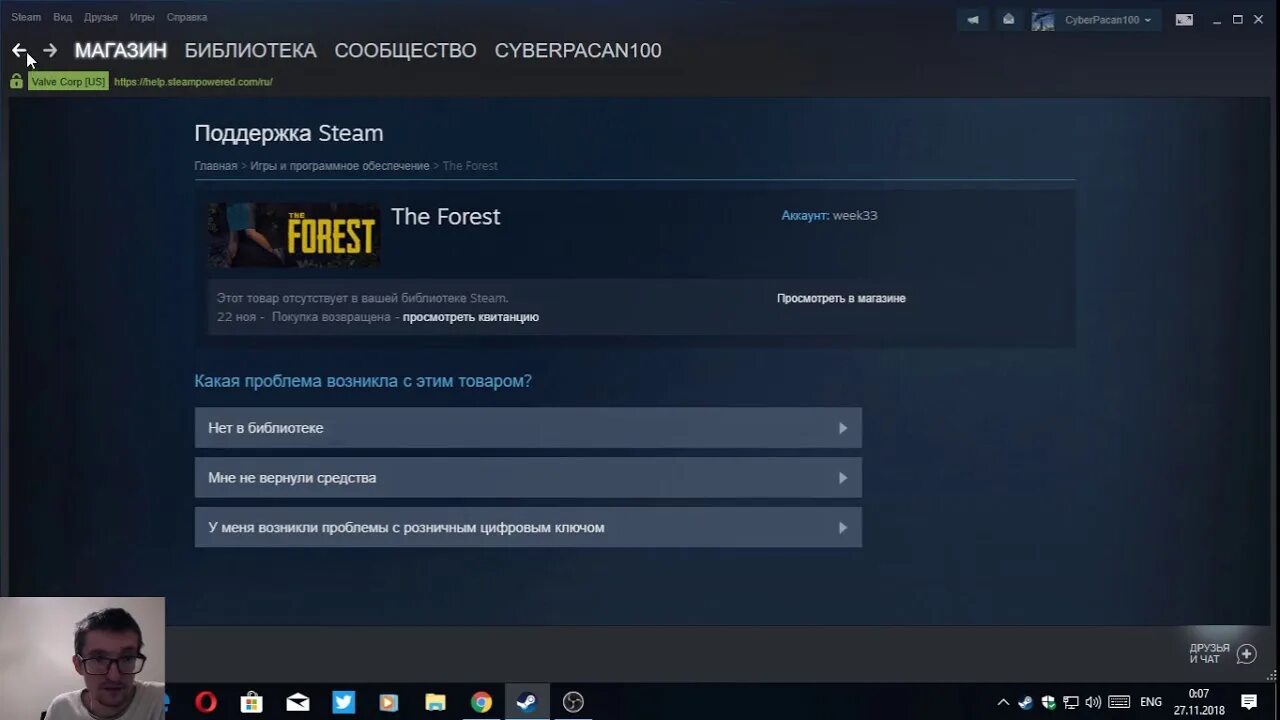The width and height of the screenshot is (1280, 720).
Task: Click the arrow on Мне не вернули средства row
Action: coord(843,478)
